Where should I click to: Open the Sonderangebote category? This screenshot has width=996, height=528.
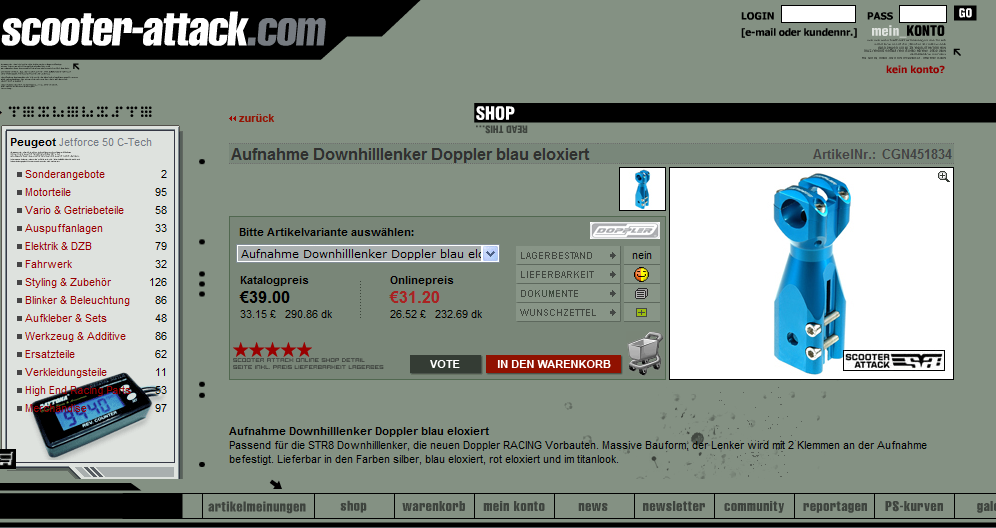click(x=65, y=174)
